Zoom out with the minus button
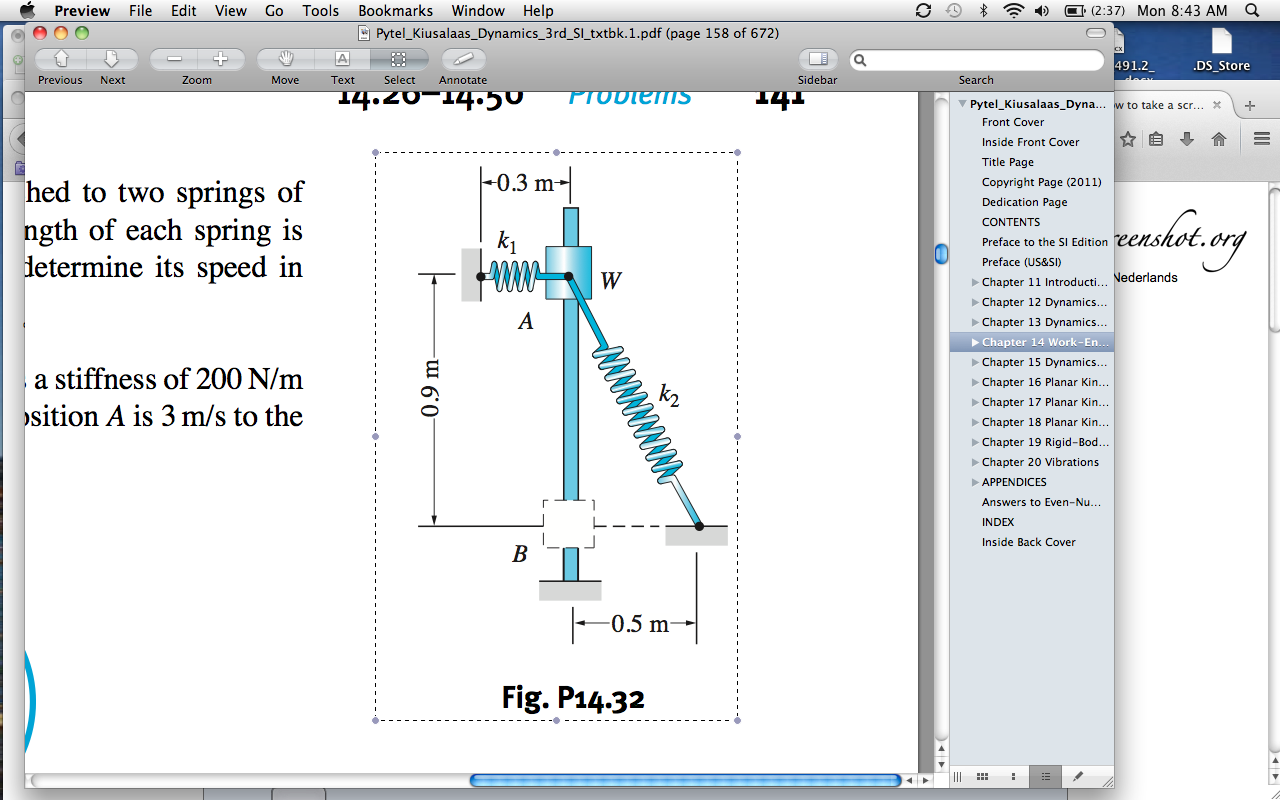 173,59
